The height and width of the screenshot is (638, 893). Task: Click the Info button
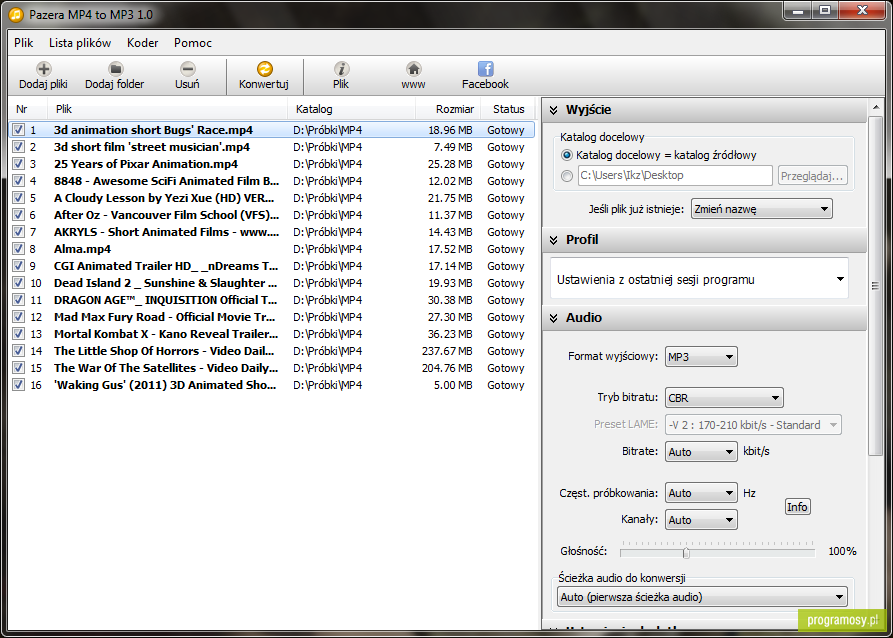(797, 506)
